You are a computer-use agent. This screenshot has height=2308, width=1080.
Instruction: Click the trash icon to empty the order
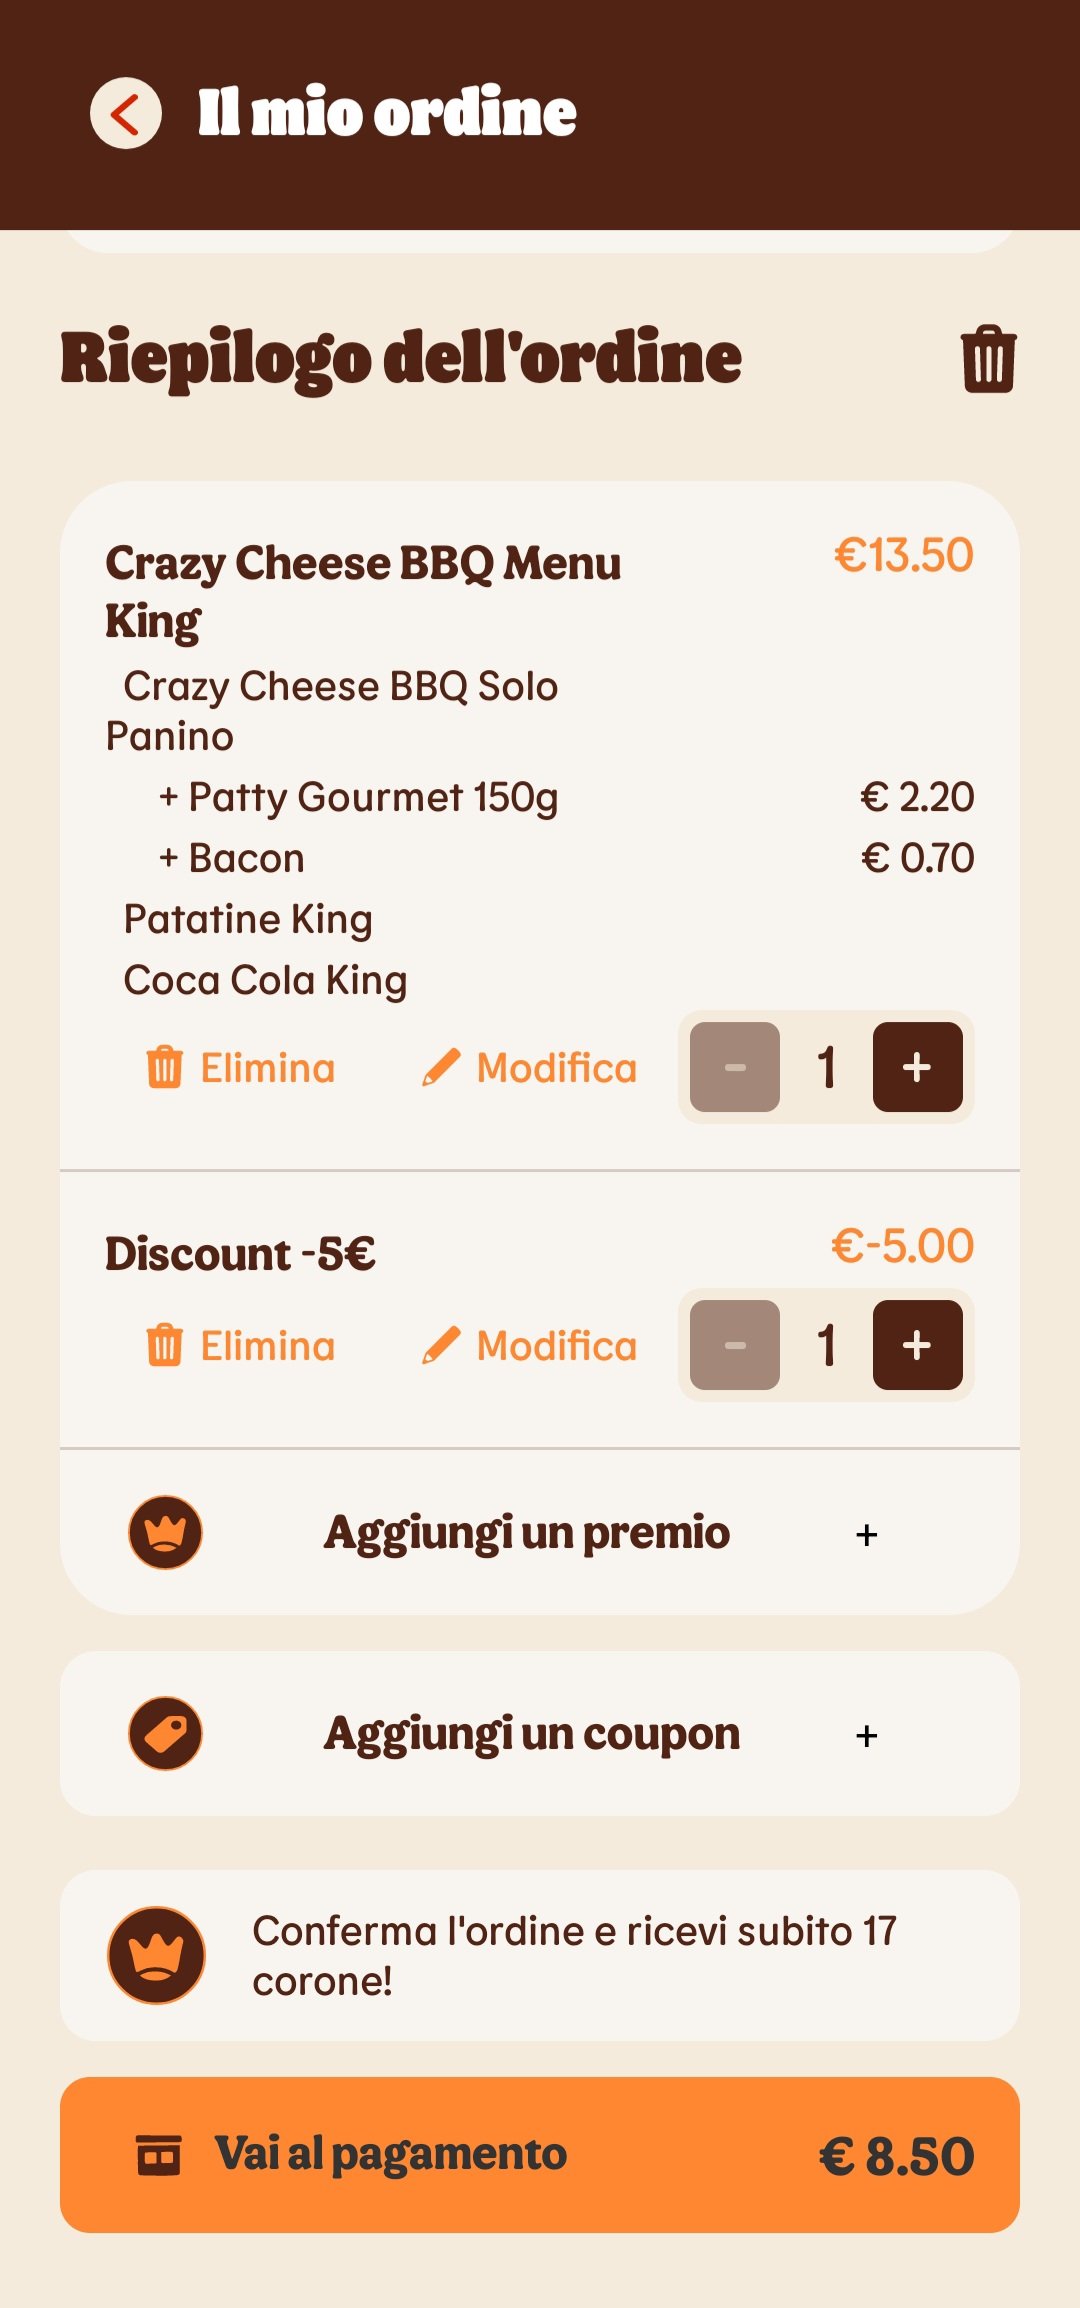coord(988,359)
